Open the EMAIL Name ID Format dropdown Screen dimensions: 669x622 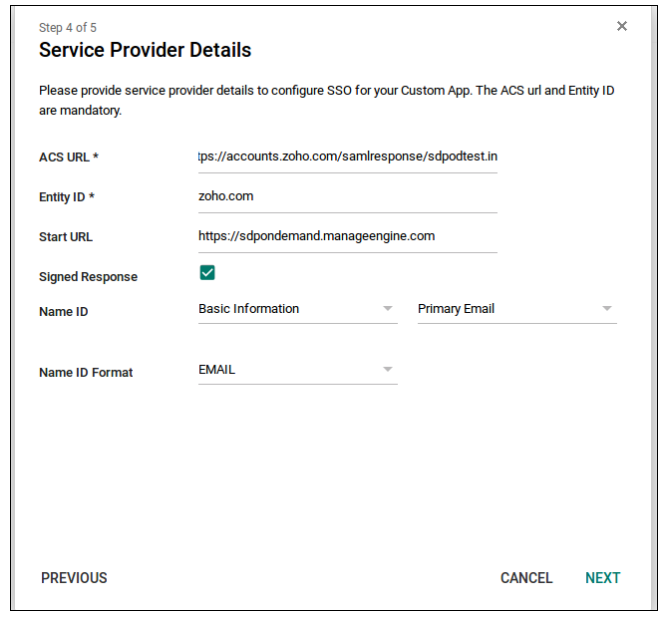[x=298, y=370]
